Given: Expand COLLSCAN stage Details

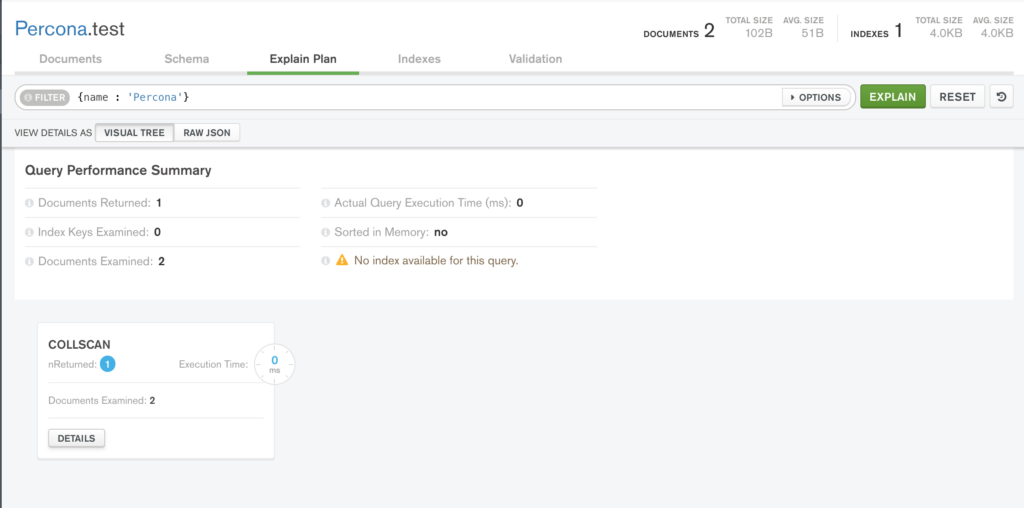Looking at the screenshot, I should pos(76,438).
